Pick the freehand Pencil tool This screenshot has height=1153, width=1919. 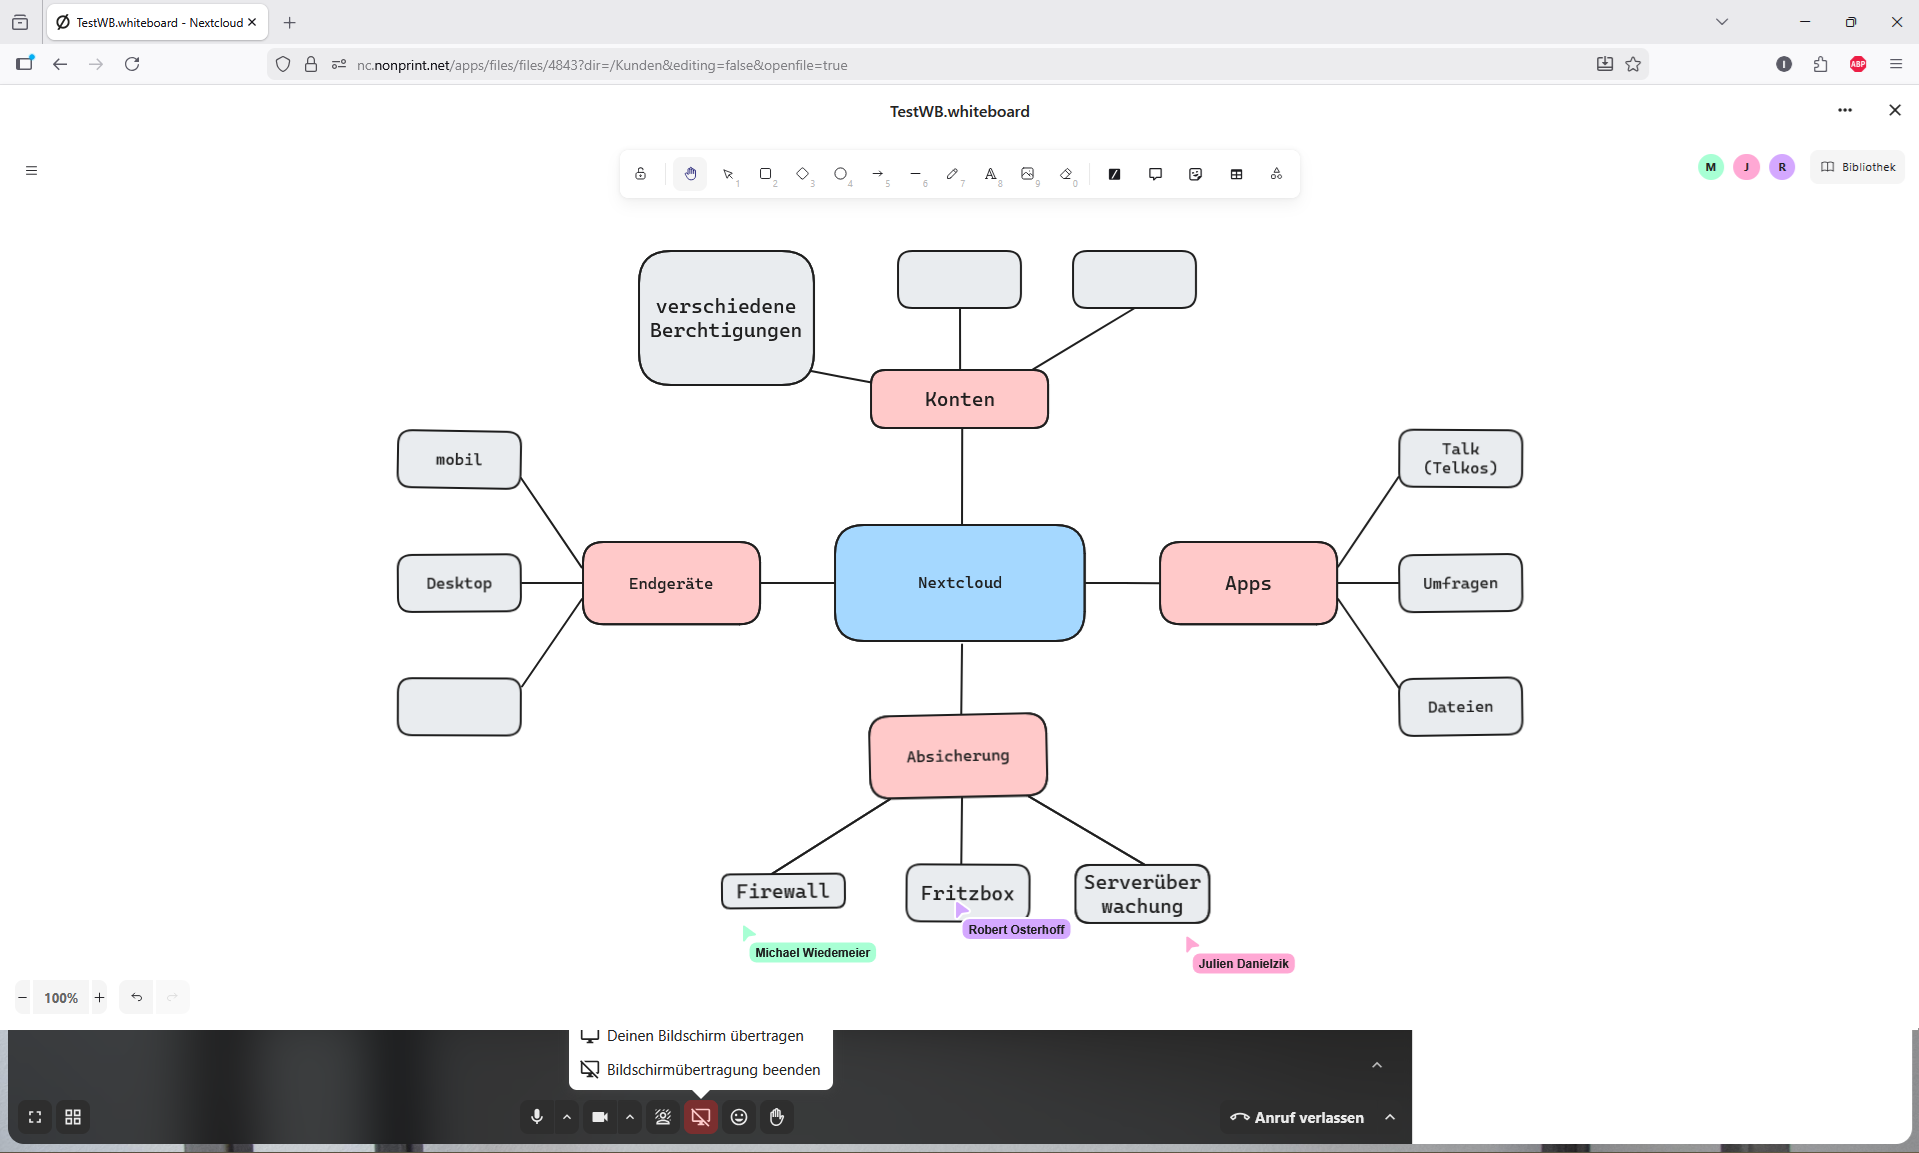point(952,174)
